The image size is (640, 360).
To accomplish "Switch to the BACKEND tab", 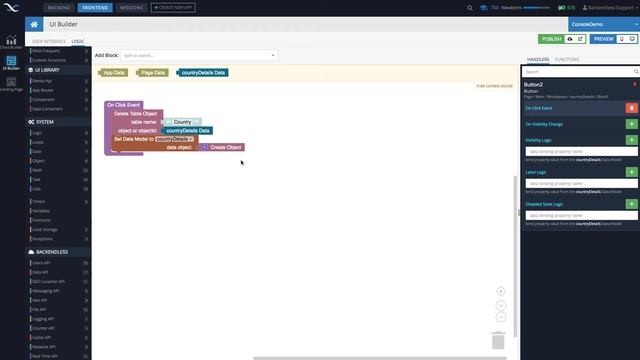I will (59, 8).
